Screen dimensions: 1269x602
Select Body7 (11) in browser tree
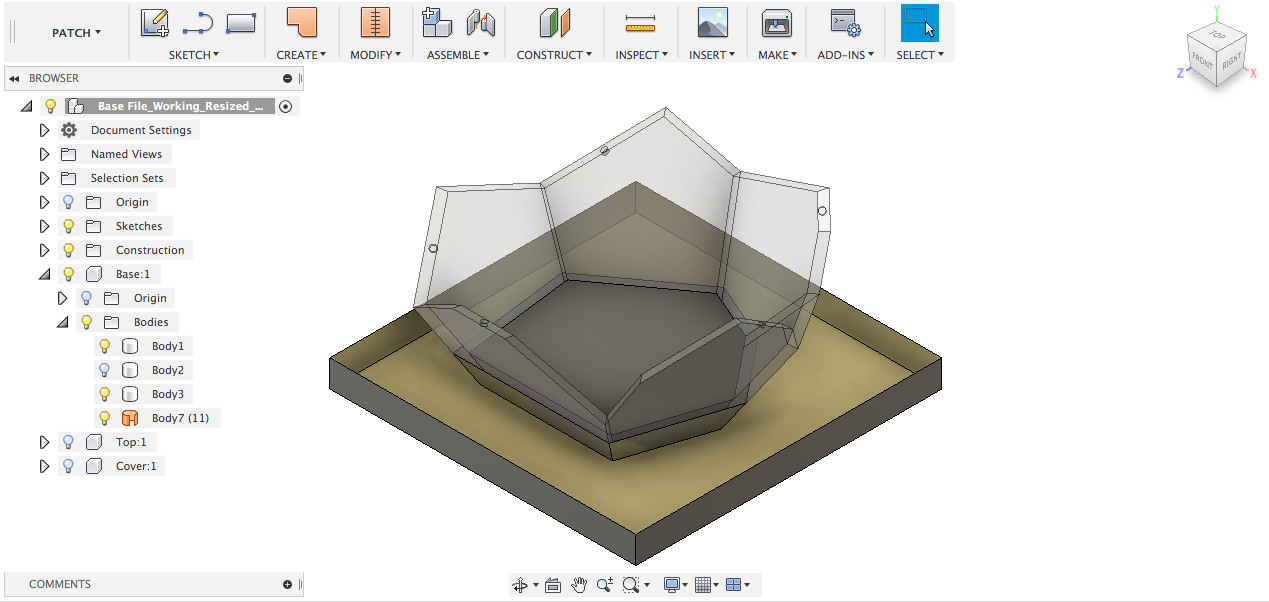pyautogui.click(x=180, y=418)
